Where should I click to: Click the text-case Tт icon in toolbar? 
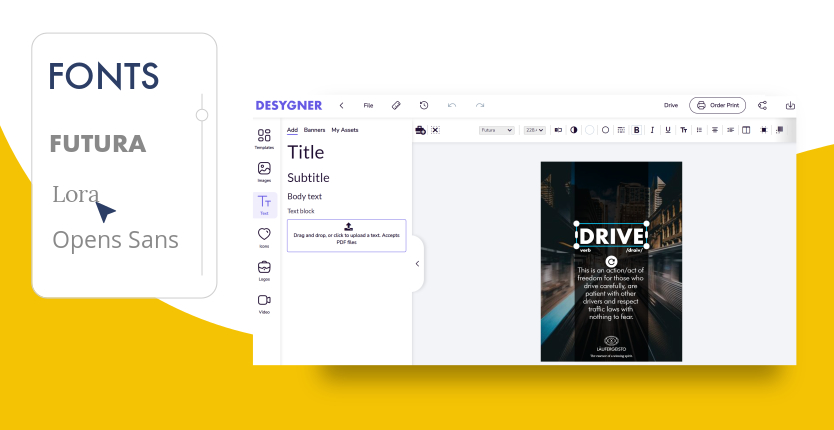pyautogui.click(x=684, y=130)
